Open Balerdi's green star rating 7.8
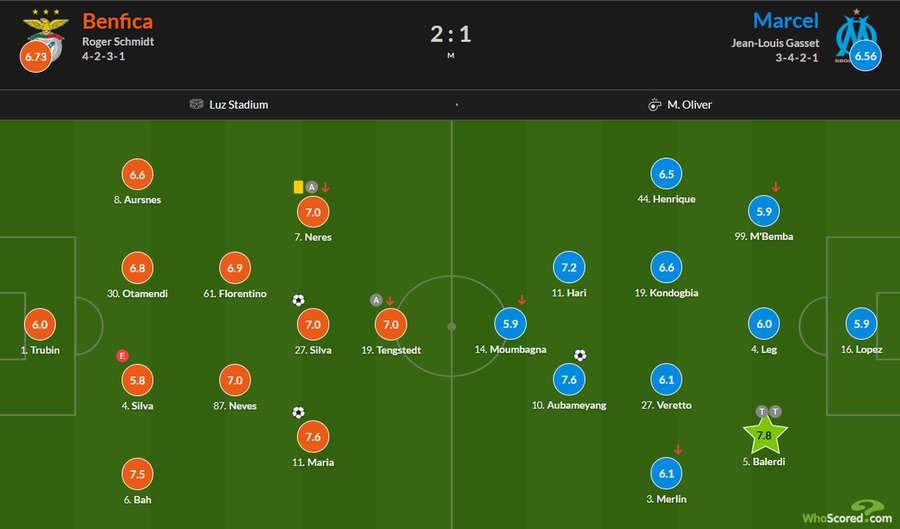 pyautogui.click(x=765, y=435)
